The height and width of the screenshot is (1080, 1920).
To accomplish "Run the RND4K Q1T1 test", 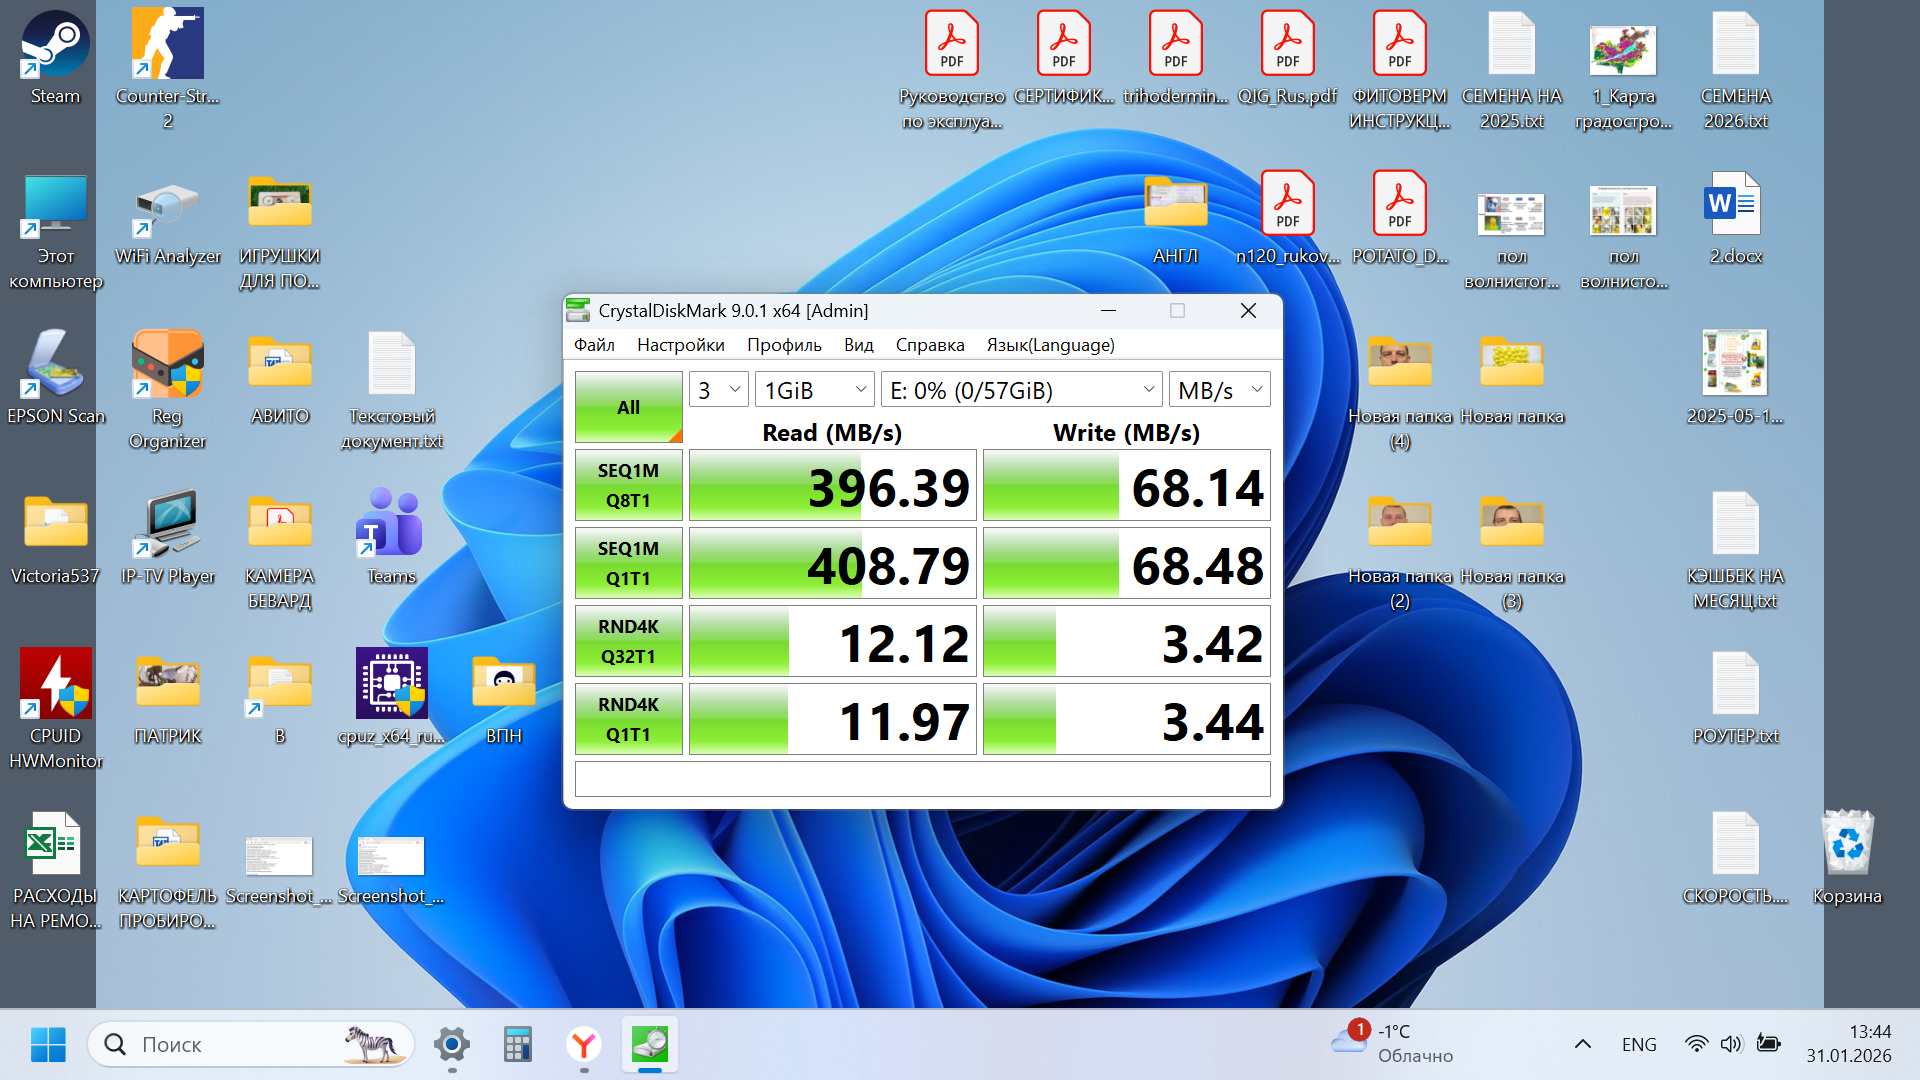I will point(628,719).
